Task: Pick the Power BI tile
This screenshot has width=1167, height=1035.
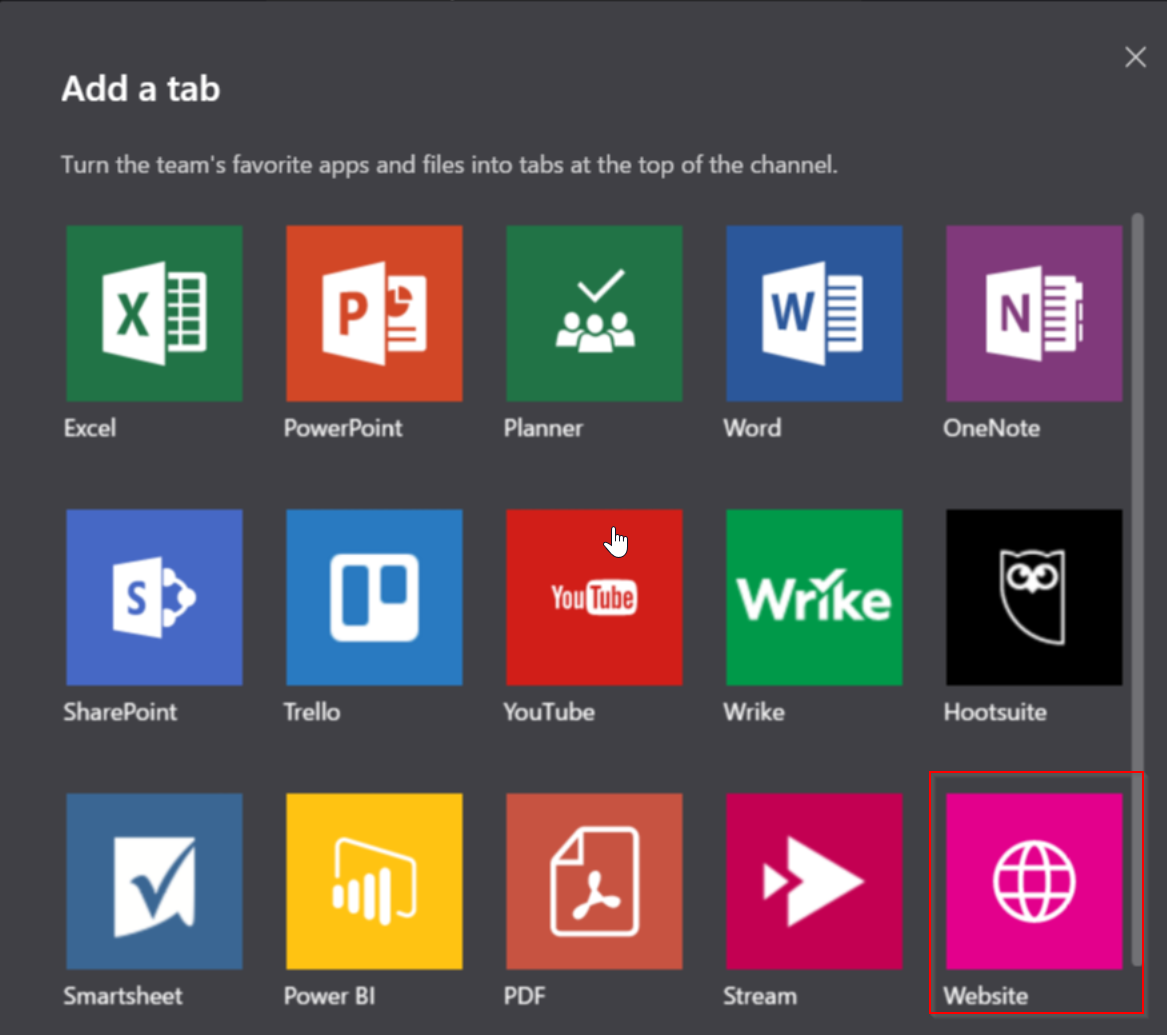Action: 374,881
